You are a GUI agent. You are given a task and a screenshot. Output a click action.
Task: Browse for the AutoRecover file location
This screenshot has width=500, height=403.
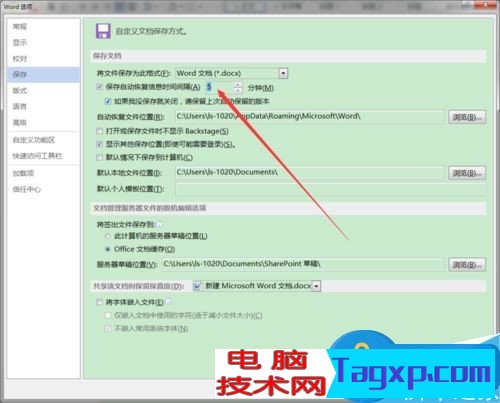(467, 117)
